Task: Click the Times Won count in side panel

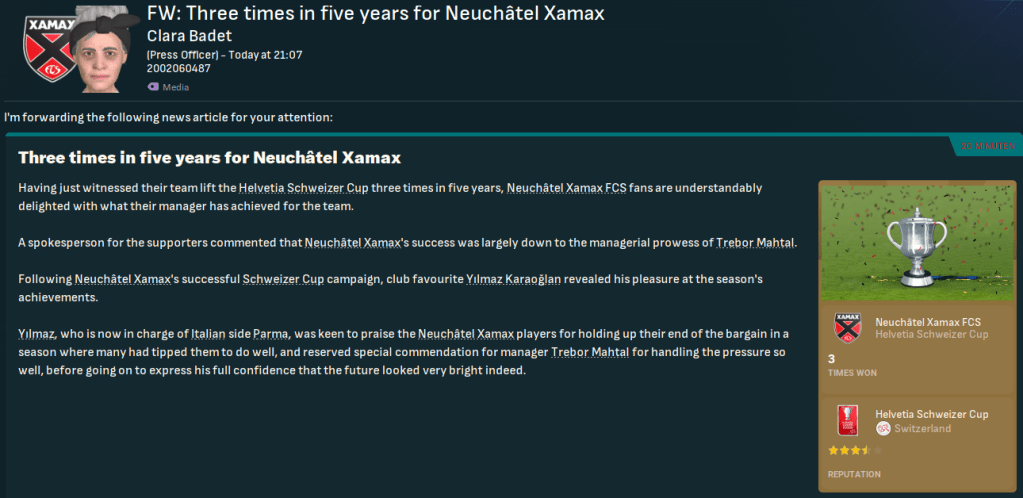Action: pos(832,358)
